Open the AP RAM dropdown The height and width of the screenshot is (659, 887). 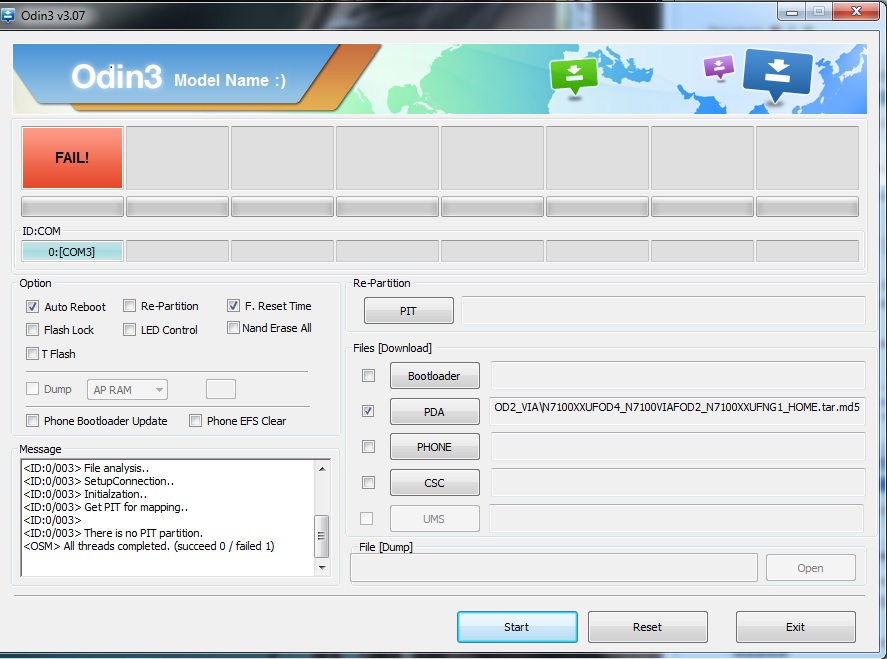tap(127, 390)
